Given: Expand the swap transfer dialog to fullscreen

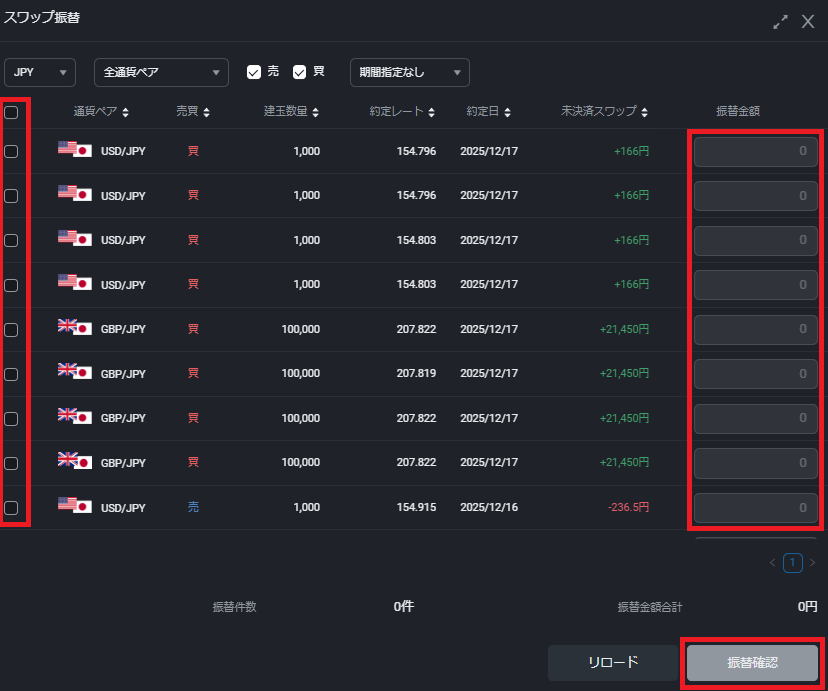Looking at the screenshot, I should [x=781, y=21].
